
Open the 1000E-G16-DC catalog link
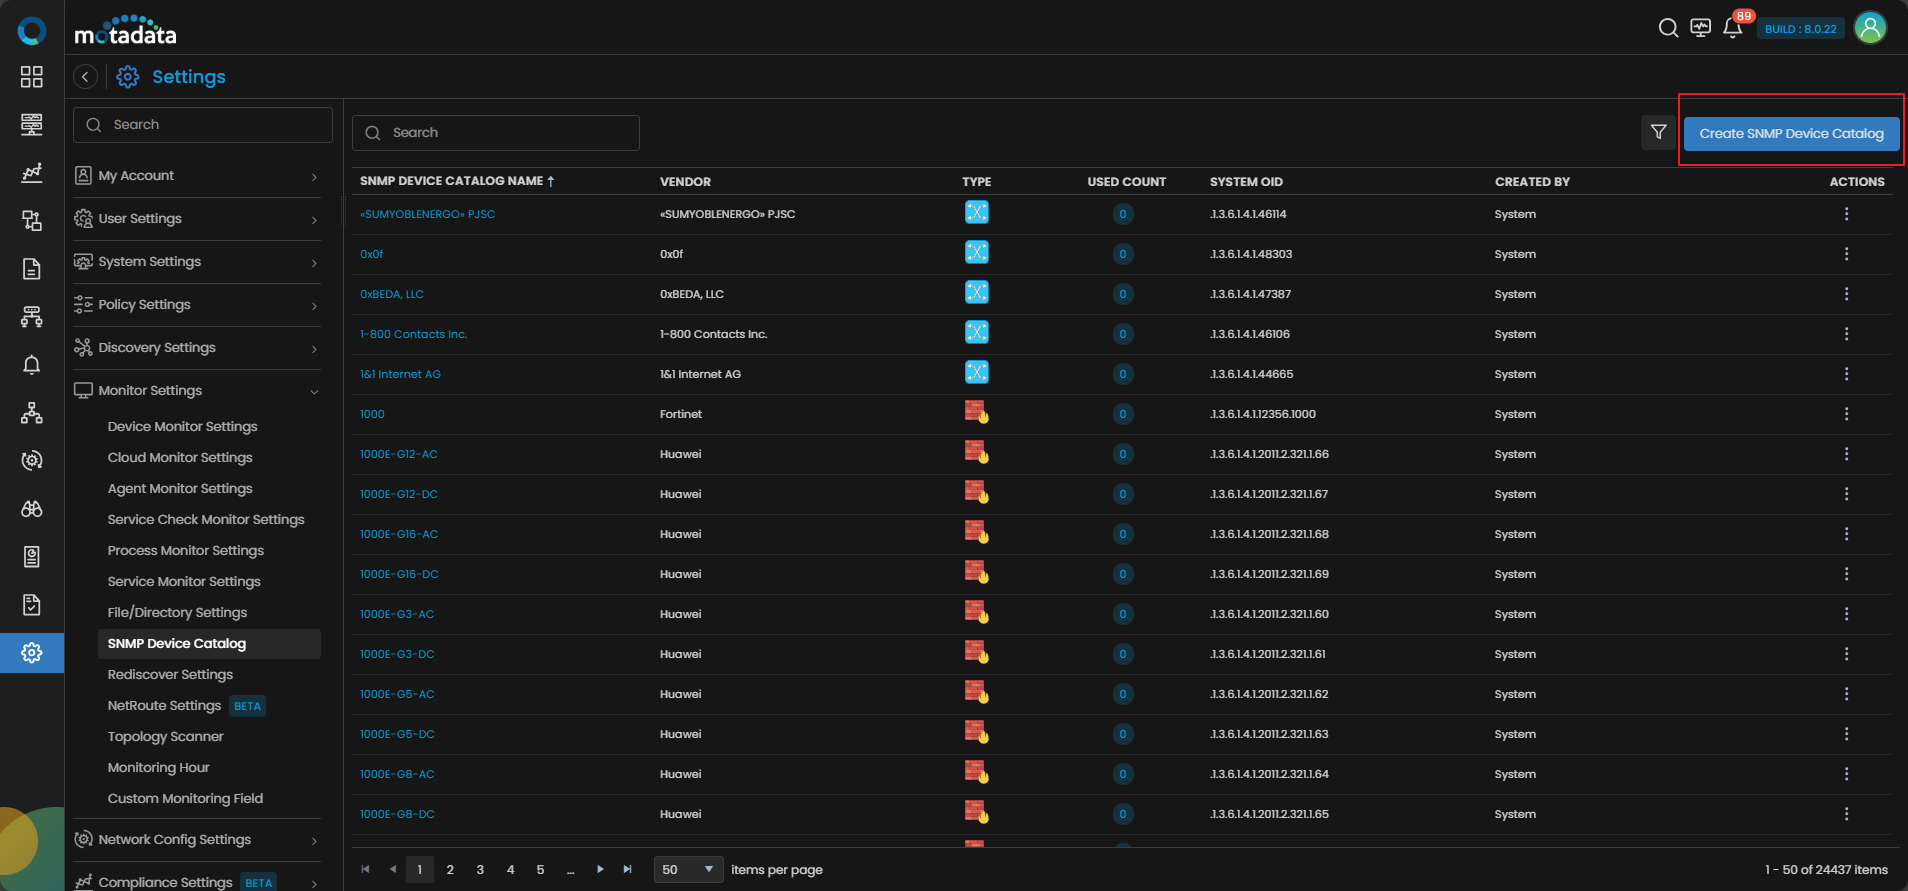pyautogui.click(x=399, y=574)
